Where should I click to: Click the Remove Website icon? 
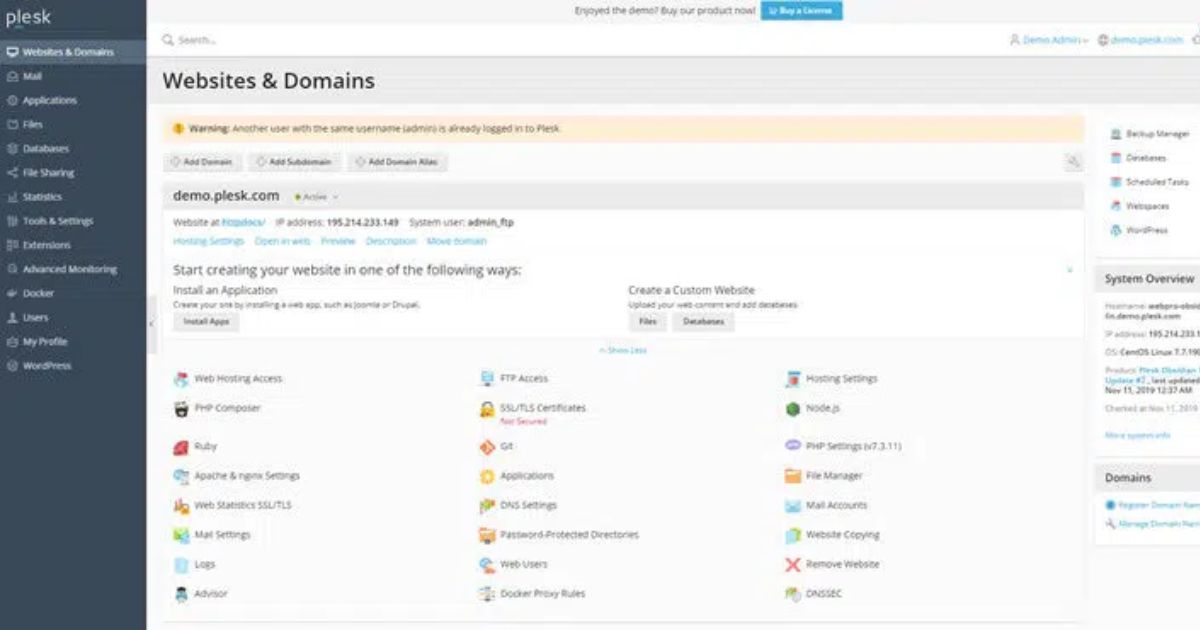pyautogui.click(x=793, y=564)
